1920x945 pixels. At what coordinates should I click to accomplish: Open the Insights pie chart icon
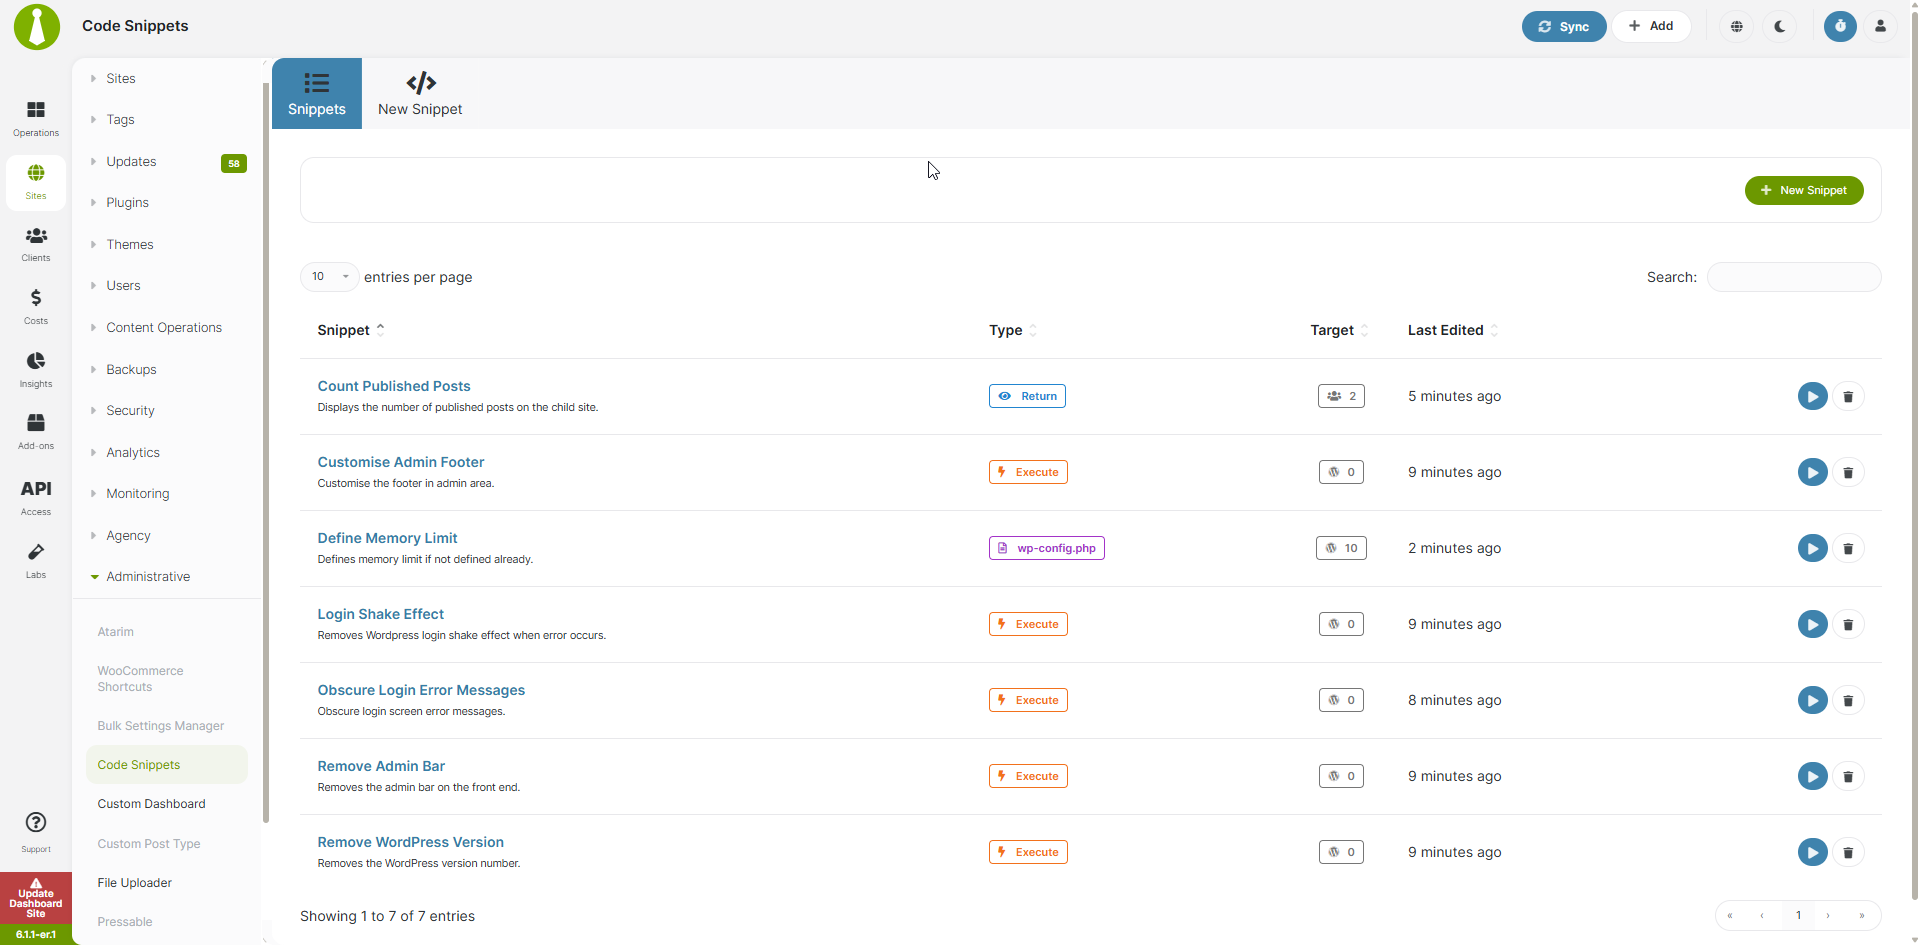(x=36, y=369)
